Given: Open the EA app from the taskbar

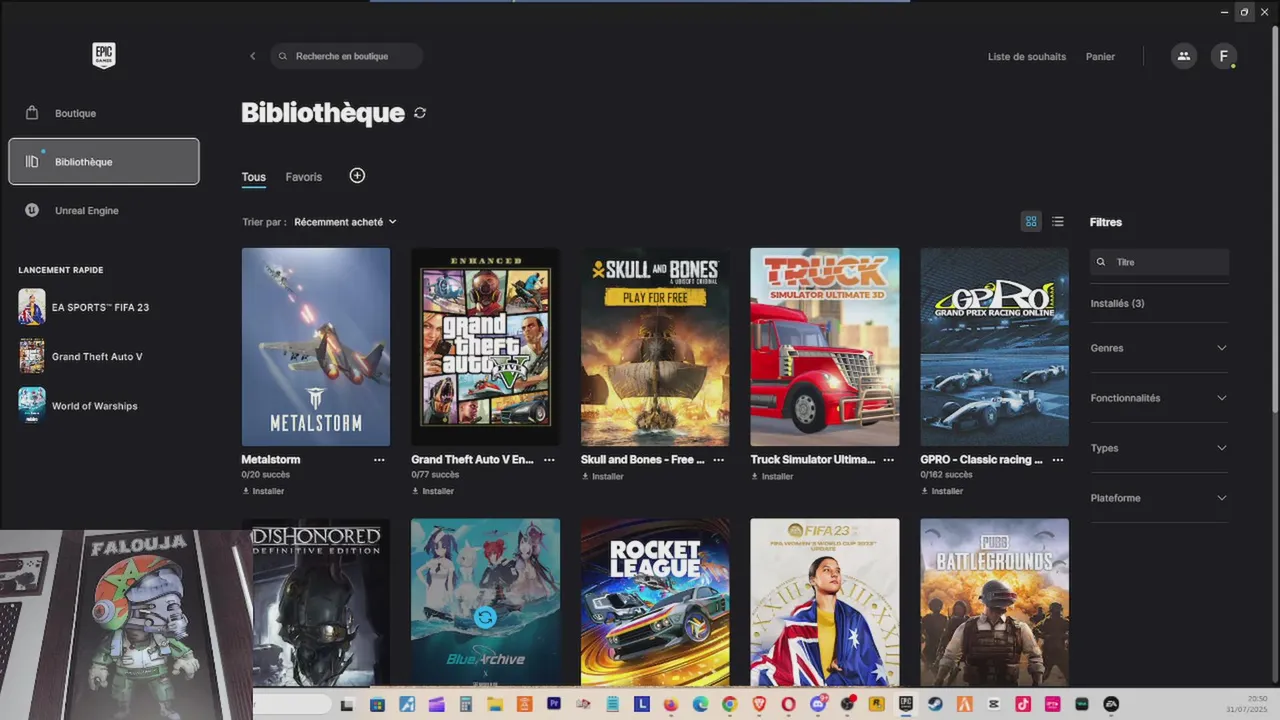Looking at the screenshot, I should (1111, 704).
